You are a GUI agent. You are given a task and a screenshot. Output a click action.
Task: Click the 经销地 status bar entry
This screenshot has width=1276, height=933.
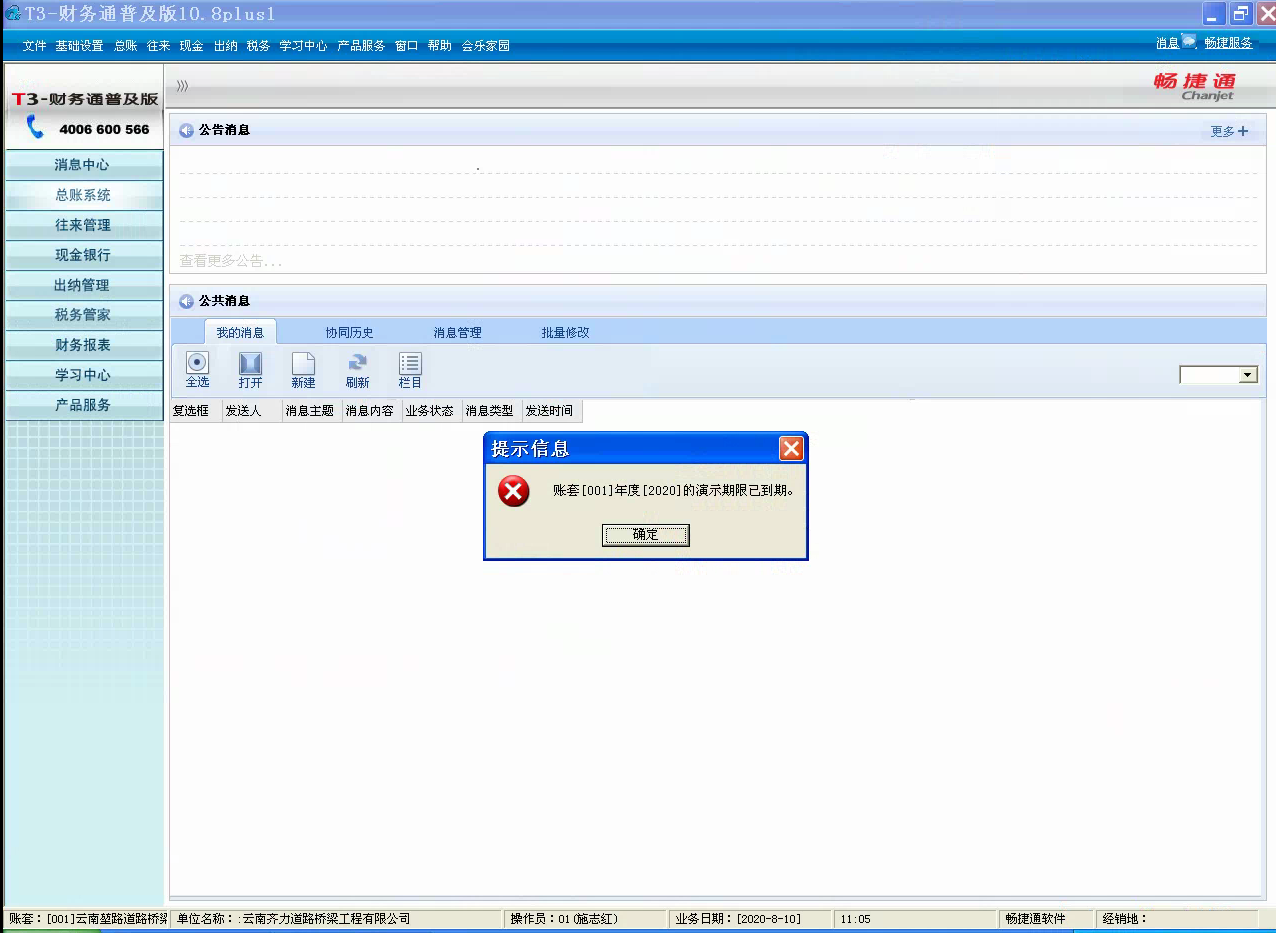pos(1176,919)
